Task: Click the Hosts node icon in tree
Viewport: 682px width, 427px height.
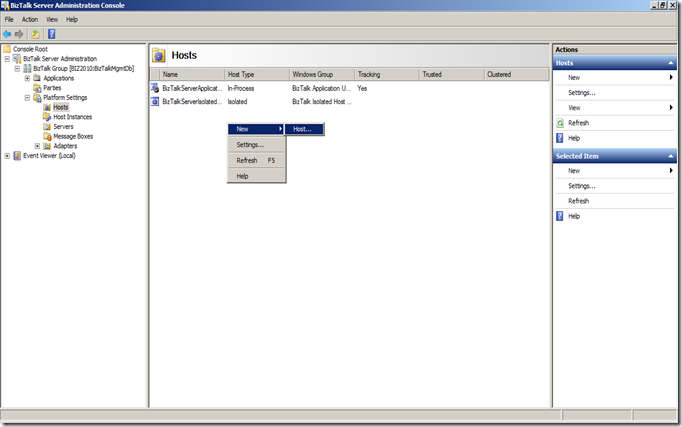Action: pos(47,107)
